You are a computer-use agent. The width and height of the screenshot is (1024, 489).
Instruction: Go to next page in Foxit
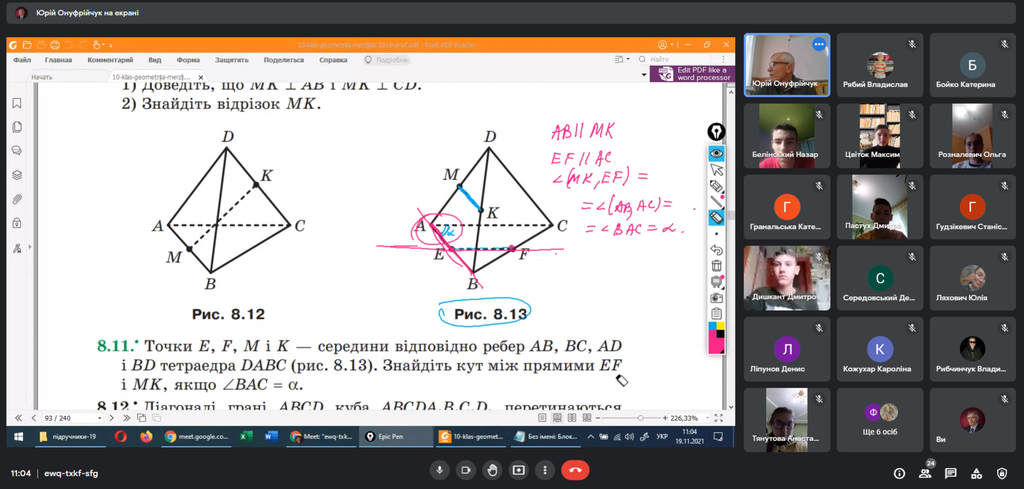[x=111, y=418]
